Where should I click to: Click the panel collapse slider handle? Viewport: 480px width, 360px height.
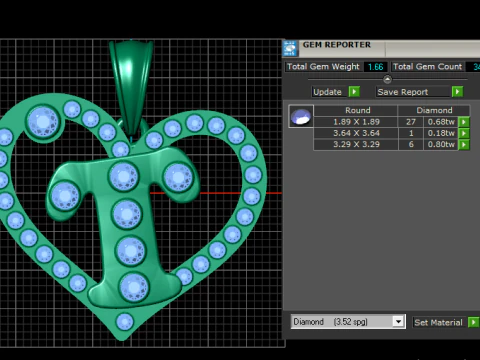pyautogui.click(x=387, y=79)
